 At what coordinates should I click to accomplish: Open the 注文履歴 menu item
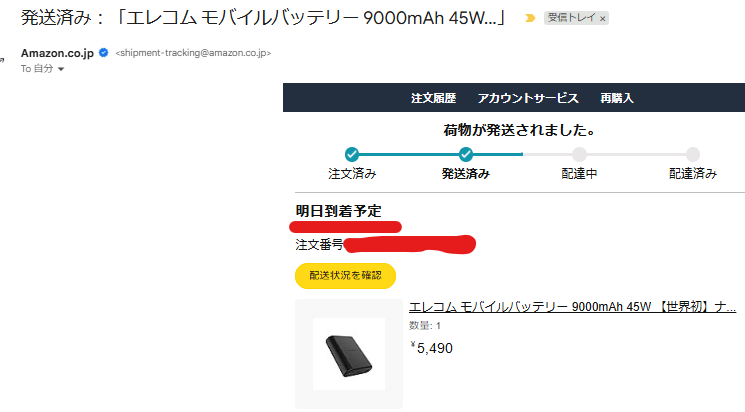point(433,98)
